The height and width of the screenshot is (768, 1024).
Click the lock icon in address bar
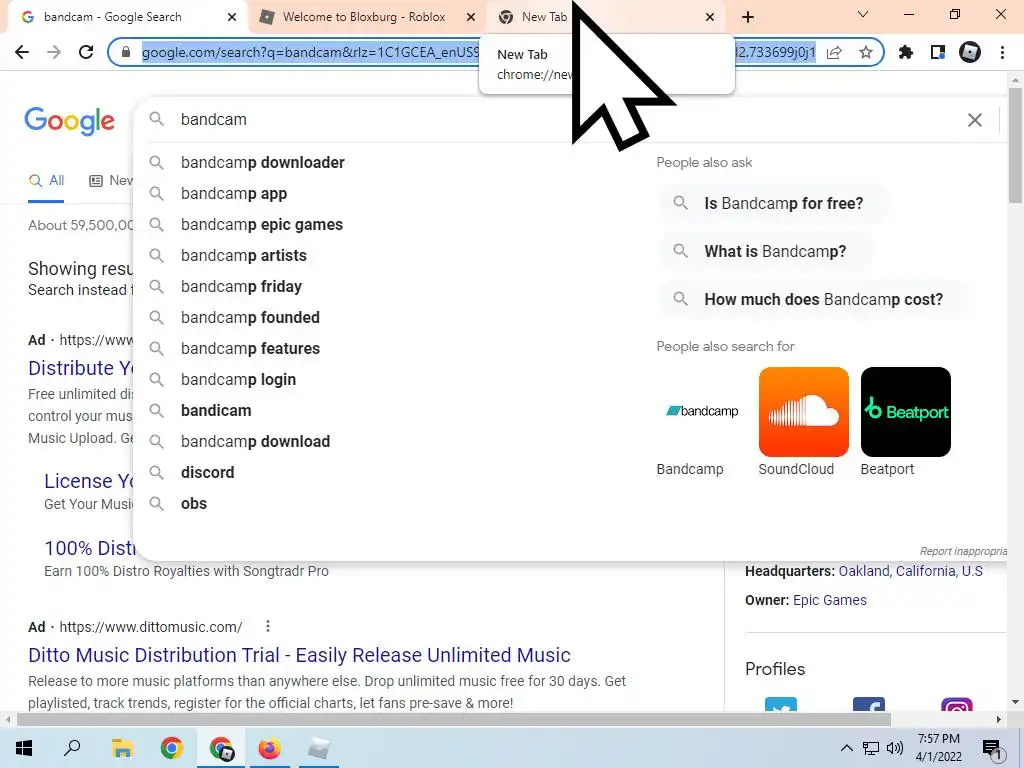click(126, 52)
